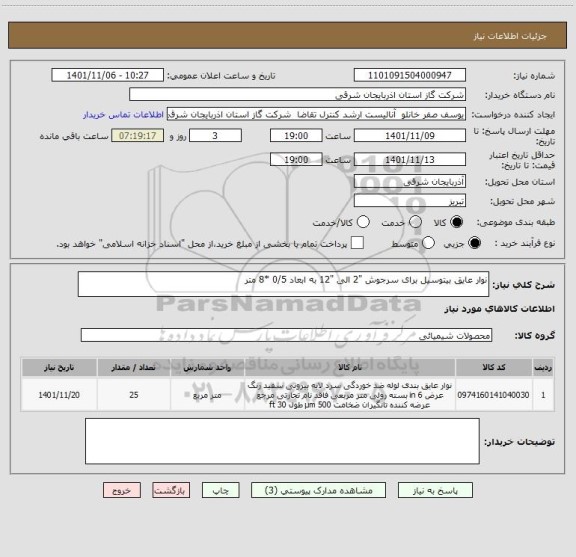The image size is (576, 557).
Task: Open buyer contact info link اطلاعات تماس خریدار
Action: click(x=123, y=115)
